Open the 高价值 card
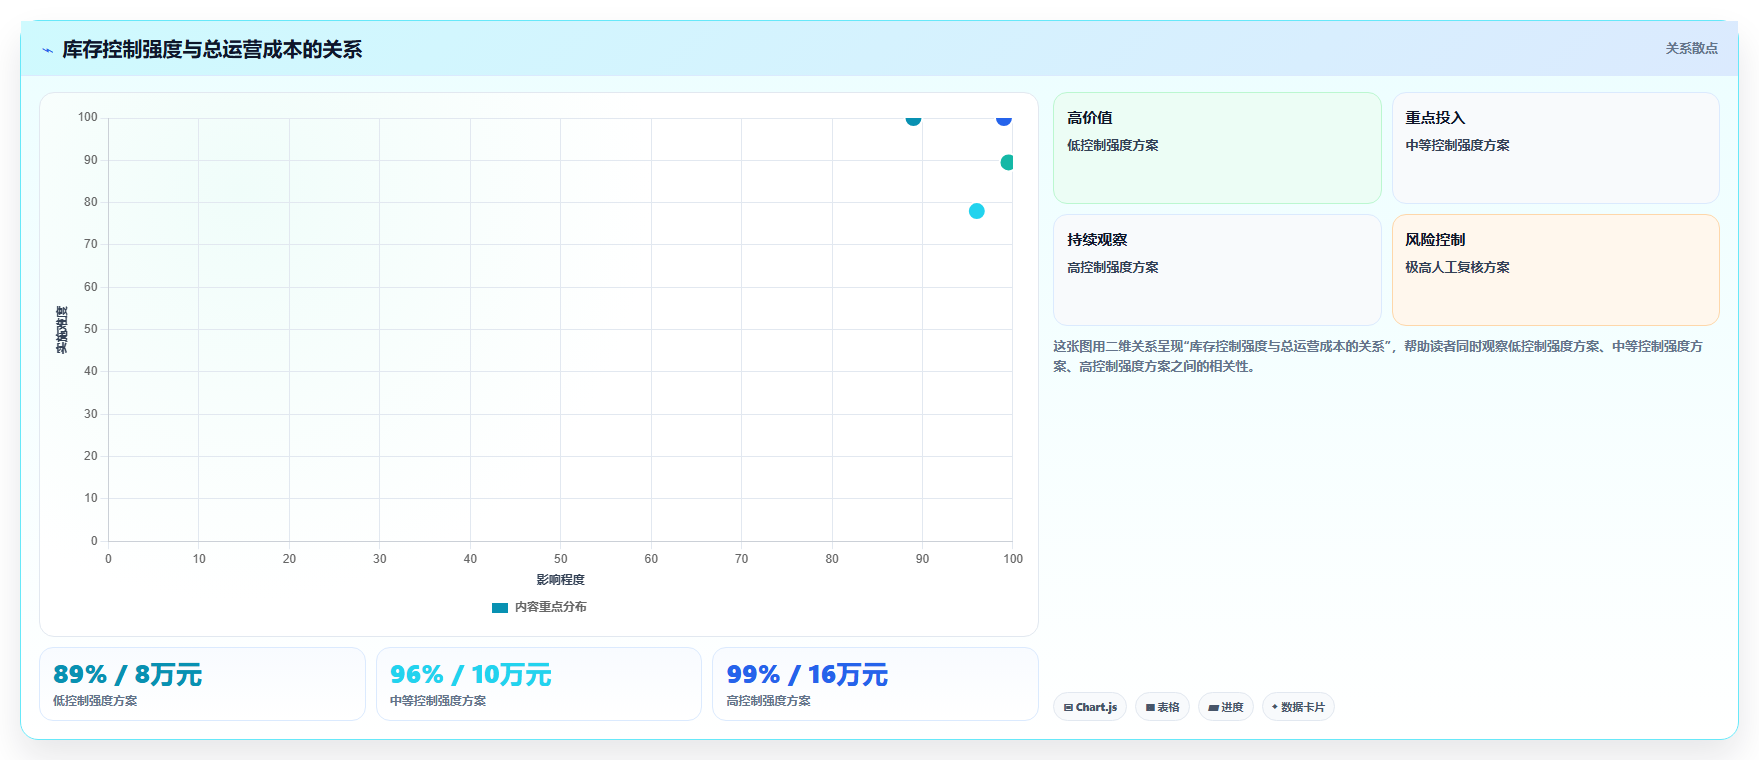 tap(1217, 148)
